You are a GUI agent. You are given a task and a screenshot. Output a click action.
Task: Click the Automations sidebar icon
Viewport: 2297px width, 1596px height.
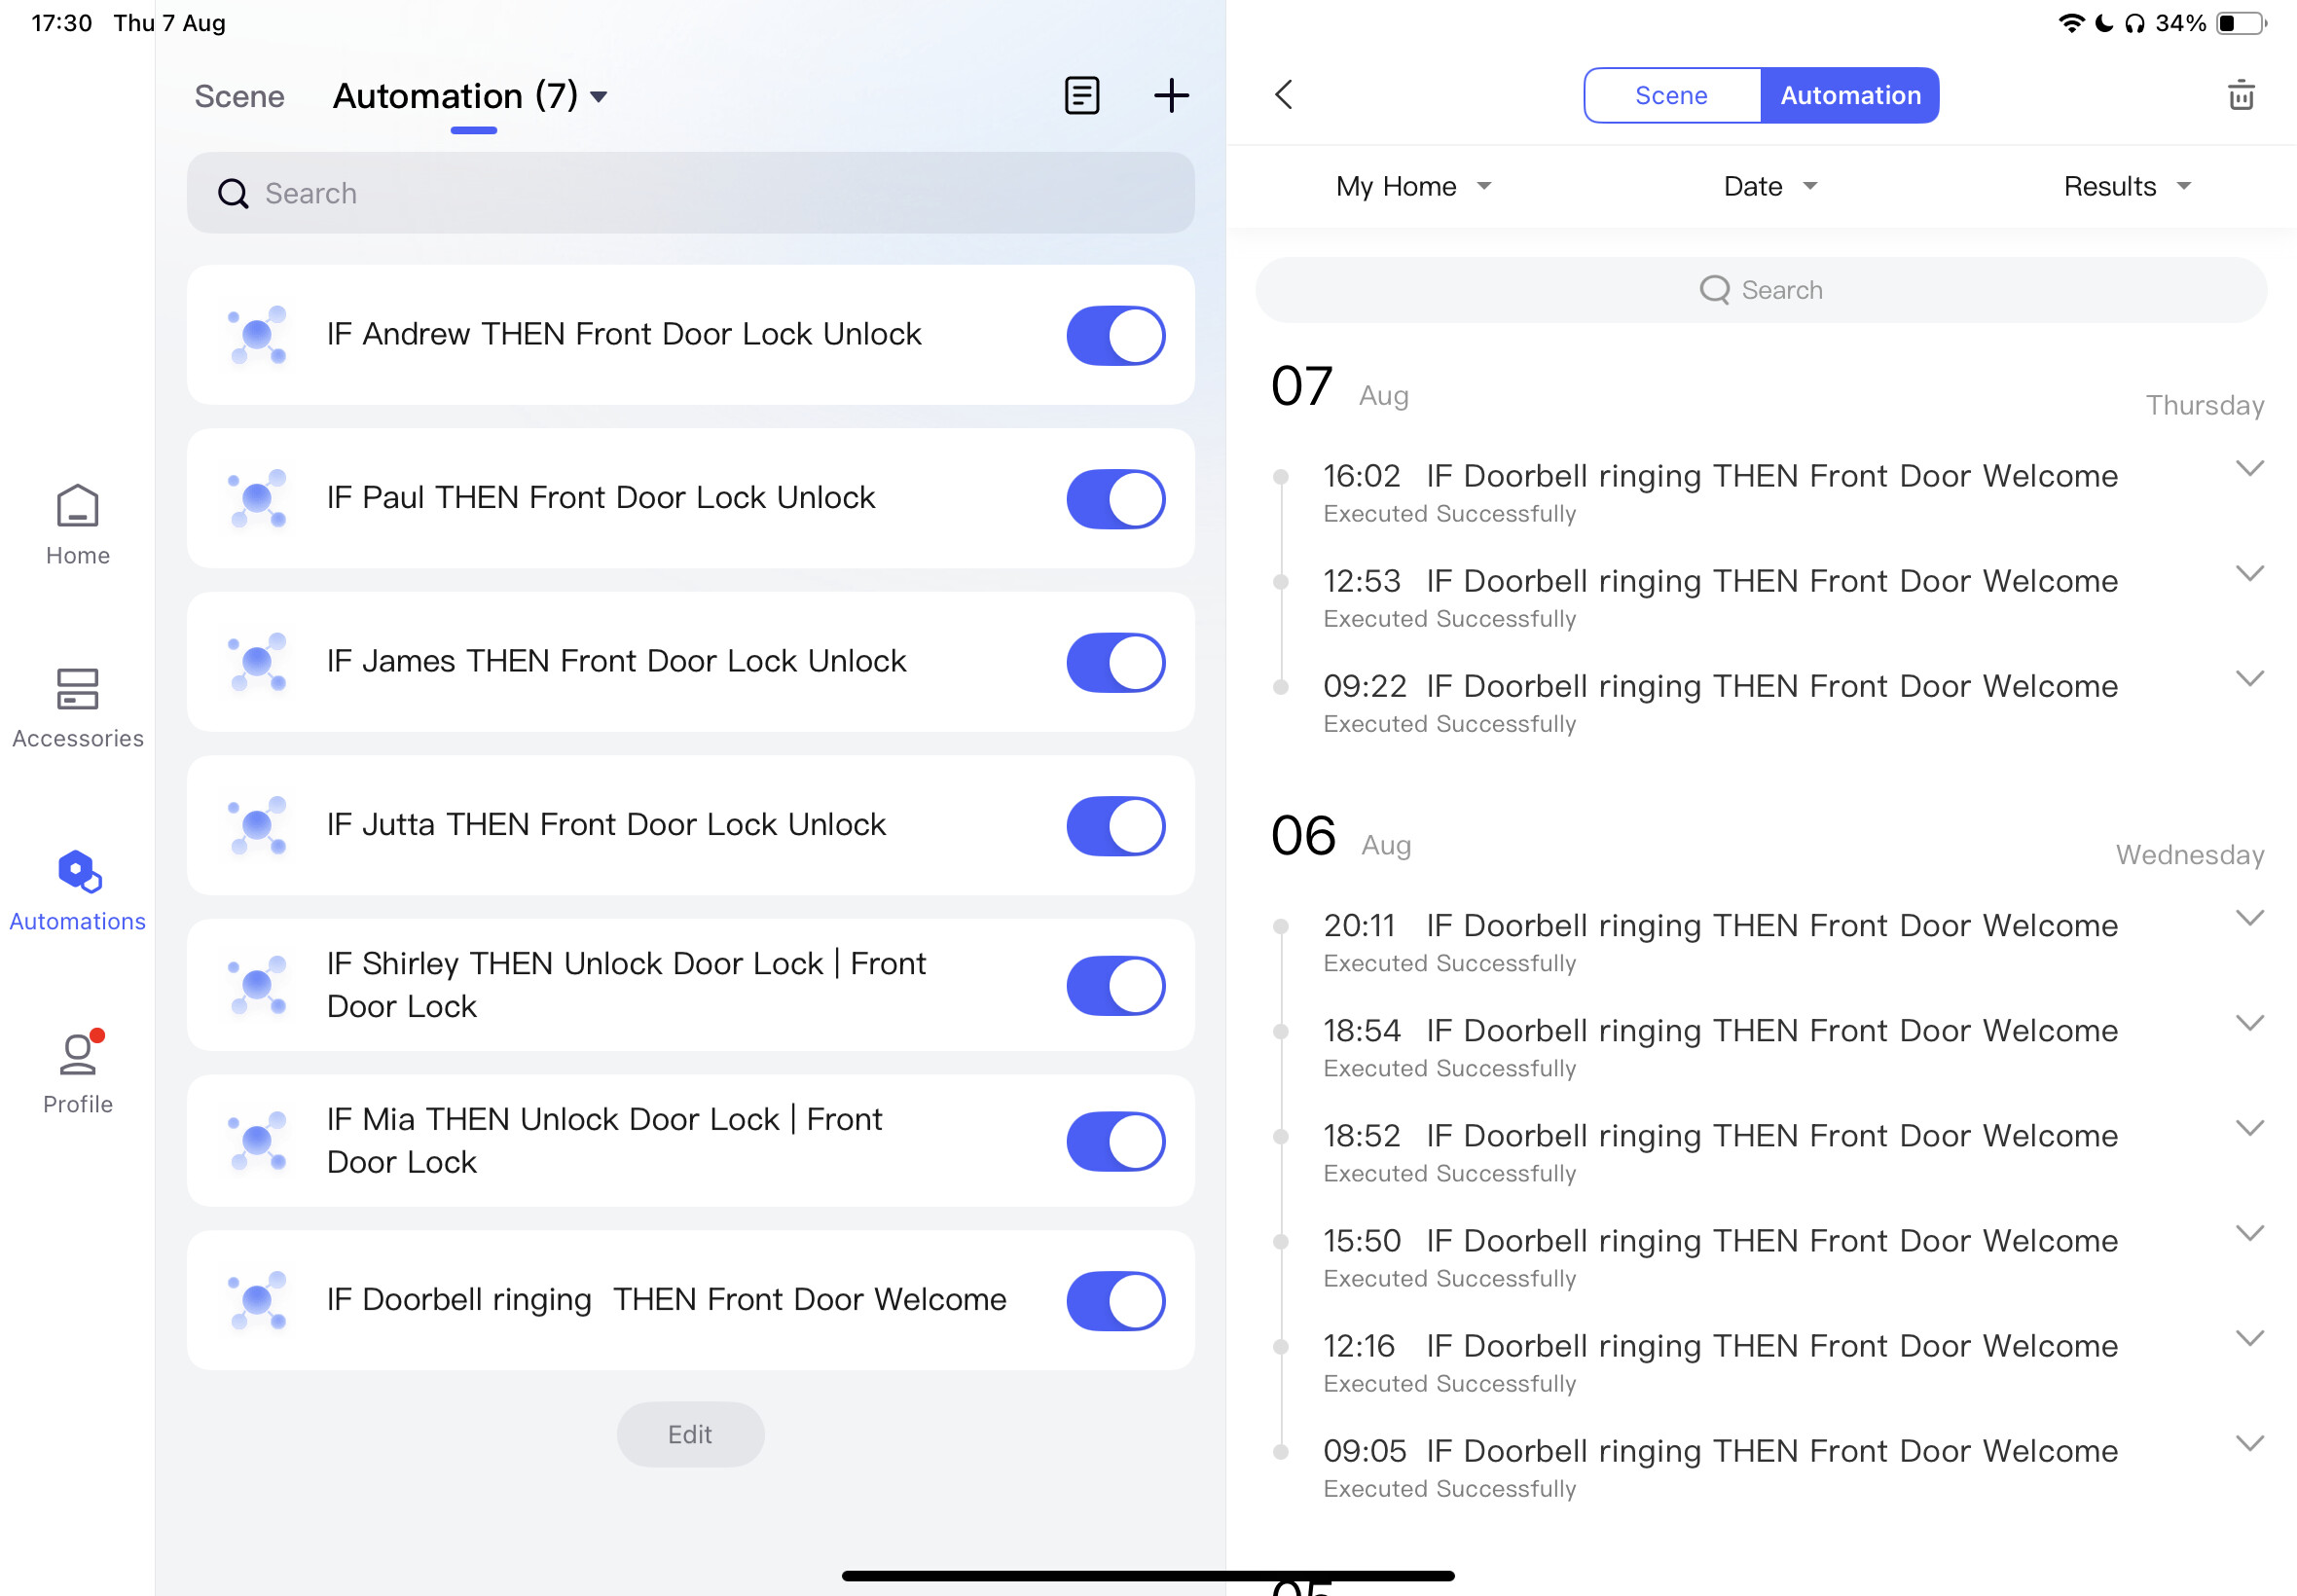tap(77, 890)
